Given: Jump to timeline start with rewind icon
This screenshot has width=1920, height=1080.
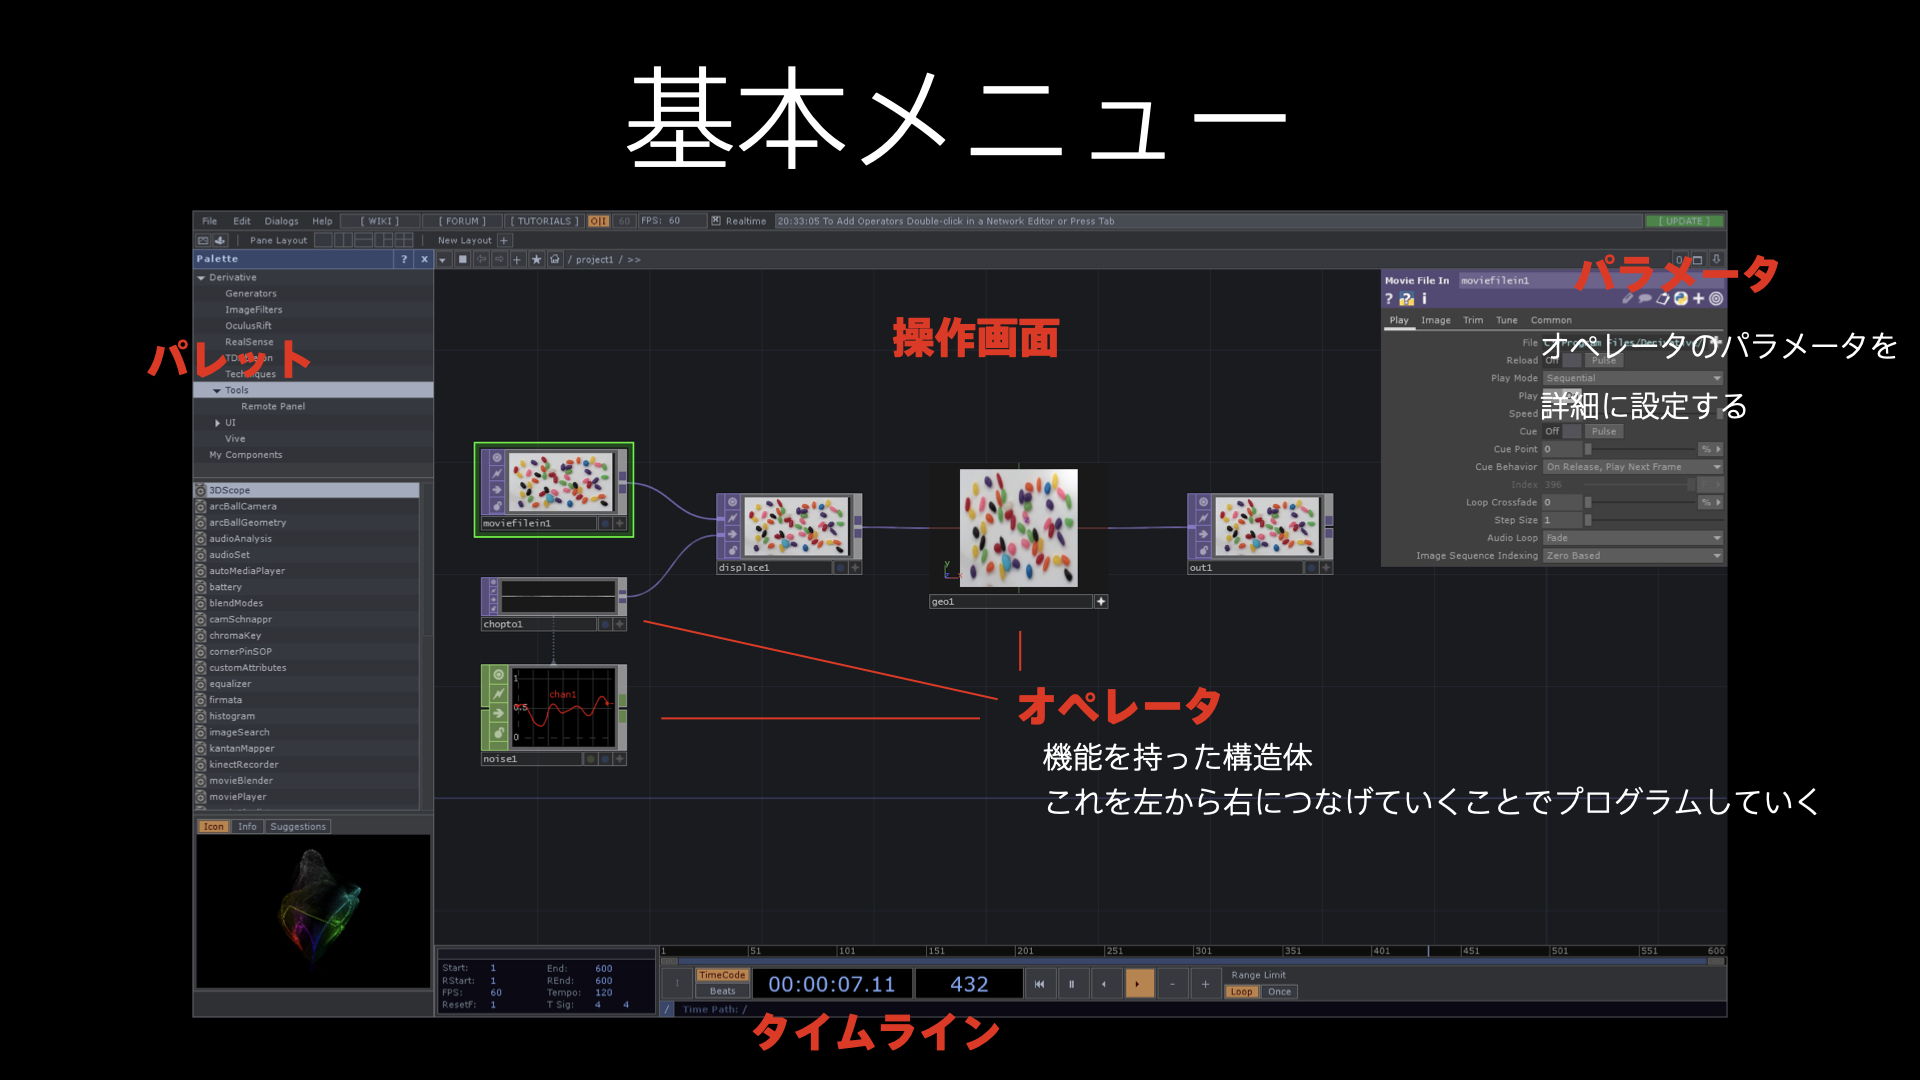Looking at the screenshot, I should 1039,984.
